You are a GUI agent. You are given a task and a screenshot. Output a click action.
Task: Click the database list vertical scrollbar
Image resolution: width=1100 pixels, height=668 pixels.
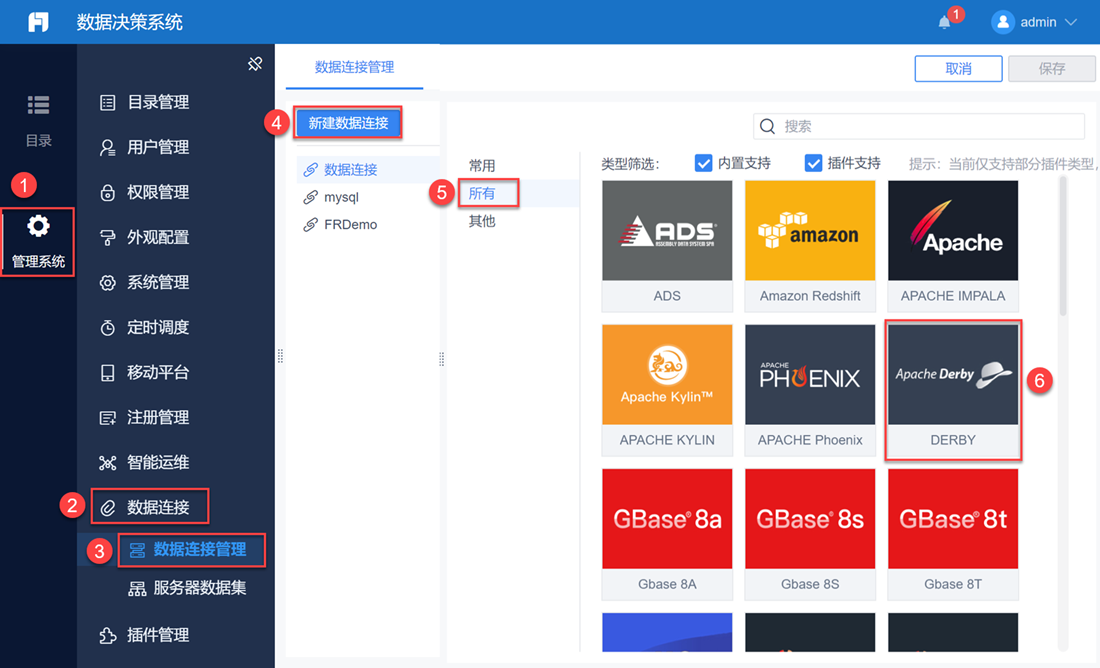point(1063,246)
